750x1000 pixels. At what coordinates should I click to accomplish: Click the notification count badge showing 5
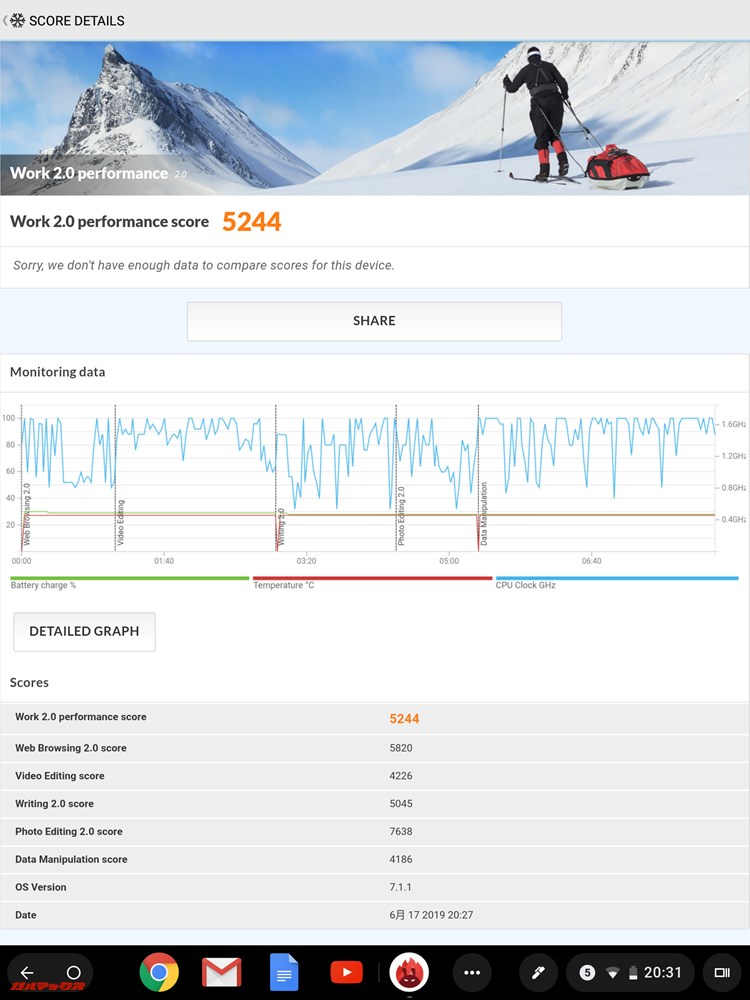[x=587, y=972]
